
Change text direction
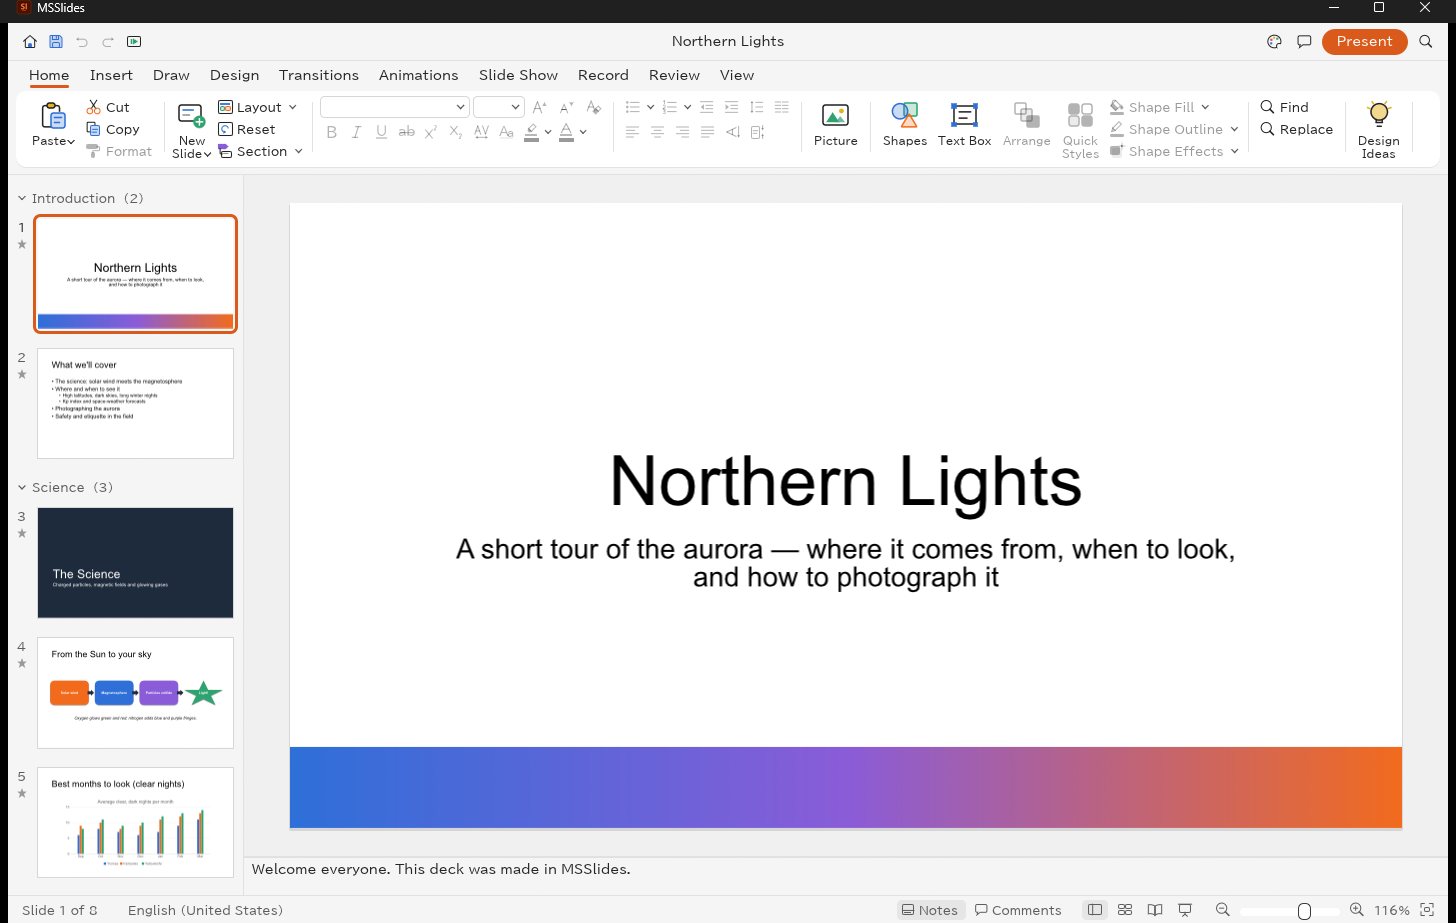click(x=732, y=132)
